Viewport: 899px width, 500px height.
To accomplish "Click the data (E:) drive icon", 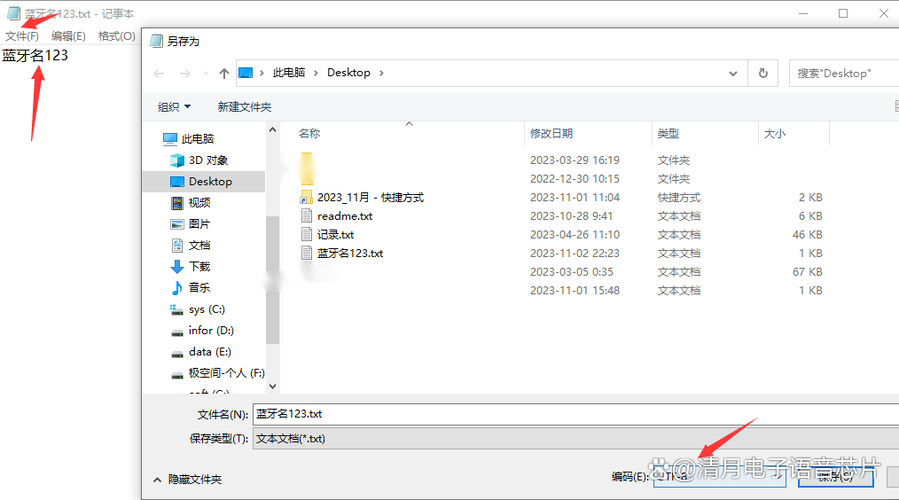I will point(177,353).
